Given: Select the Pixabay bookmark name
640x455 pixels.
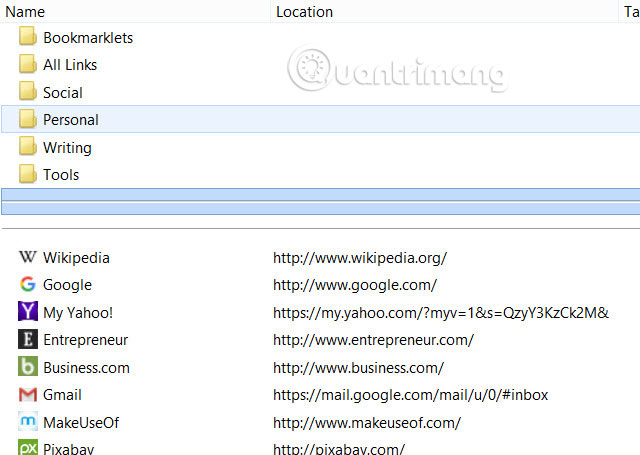Looking at the screenshot, I should [x=69, y=449].
